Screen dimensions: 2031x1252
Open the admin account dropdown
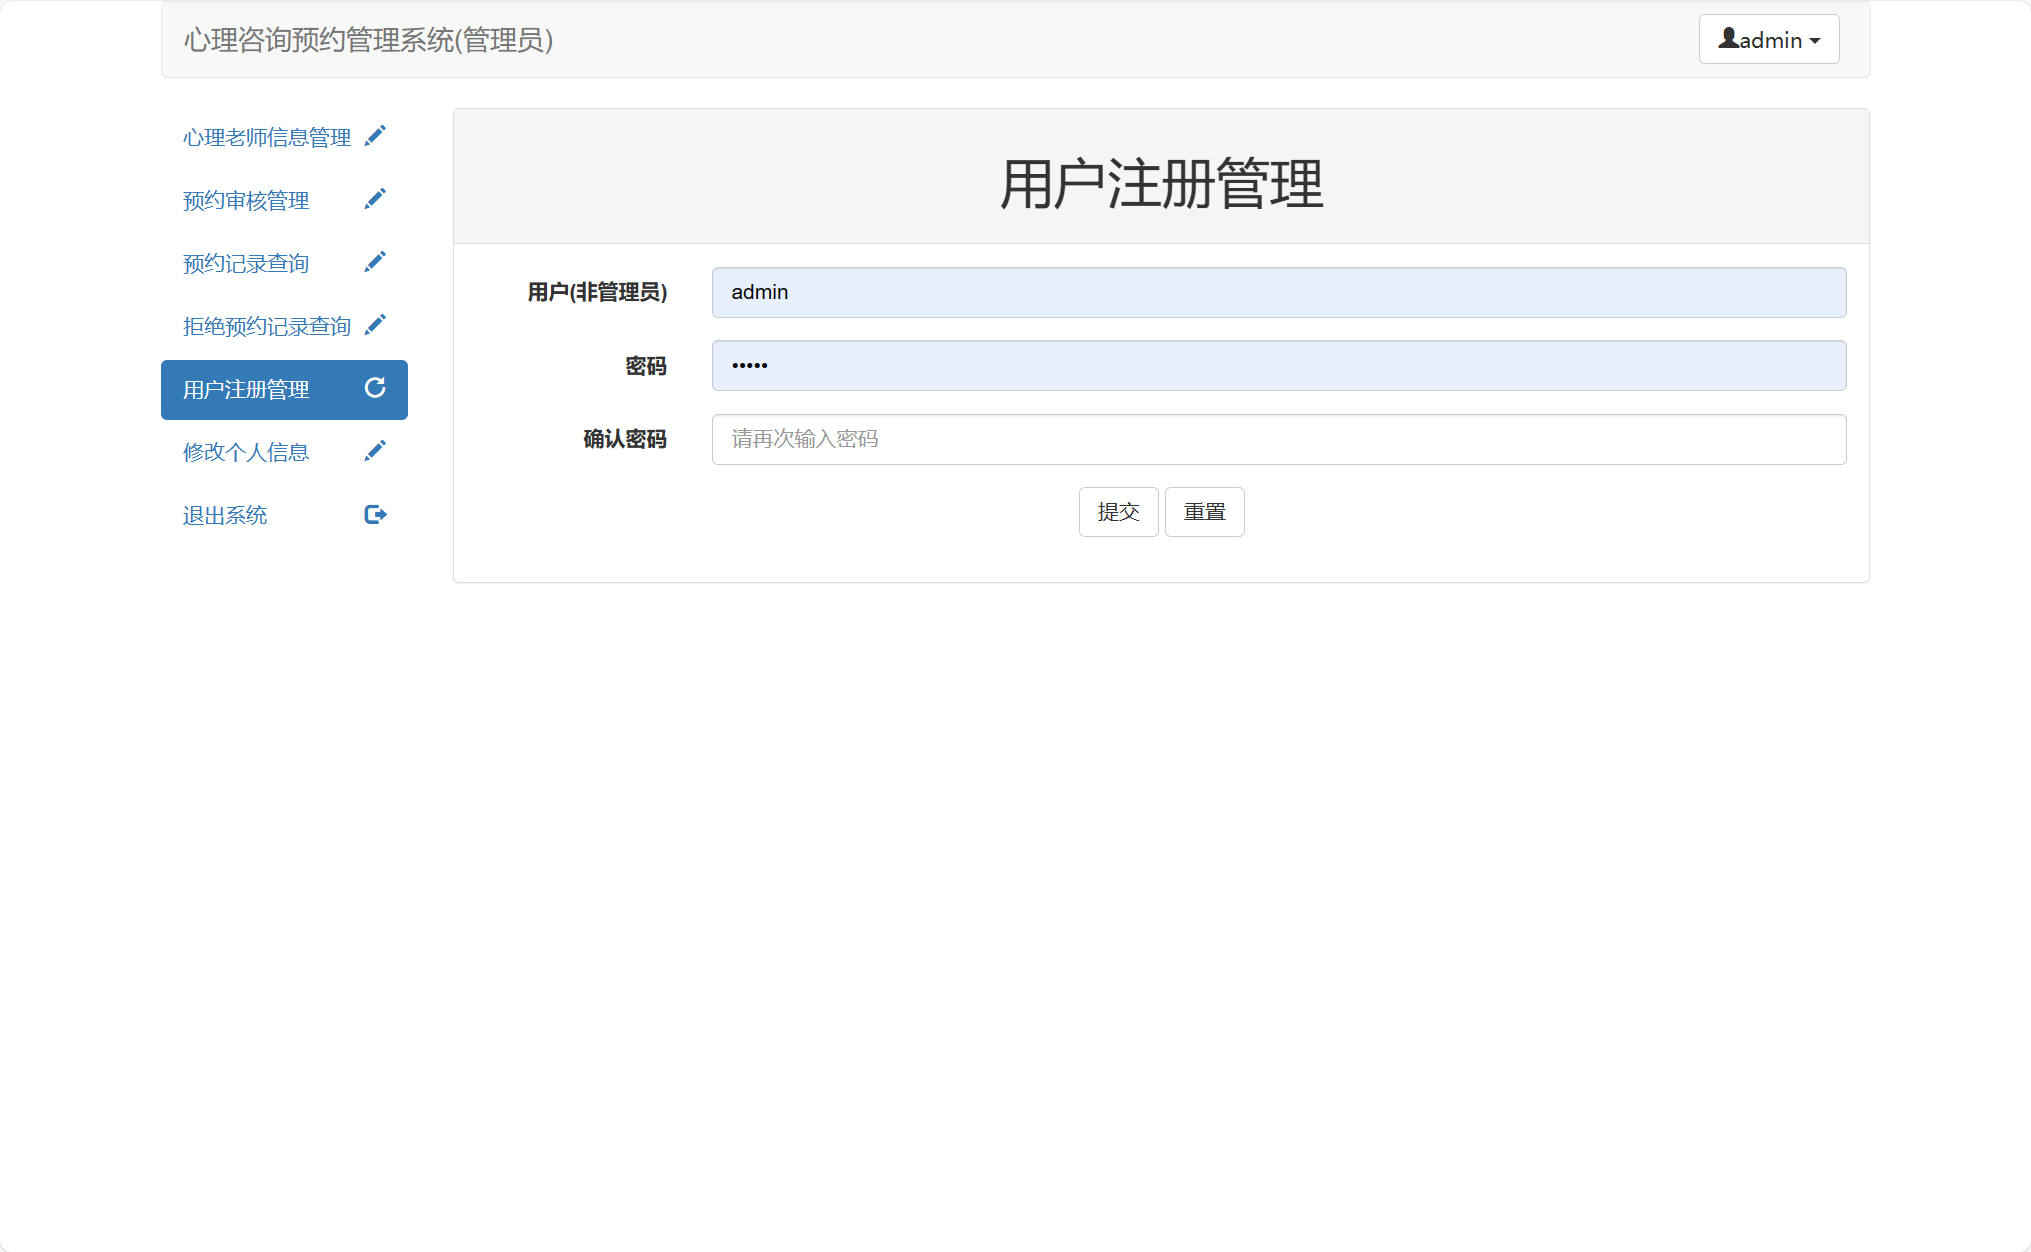(1768, 39)
